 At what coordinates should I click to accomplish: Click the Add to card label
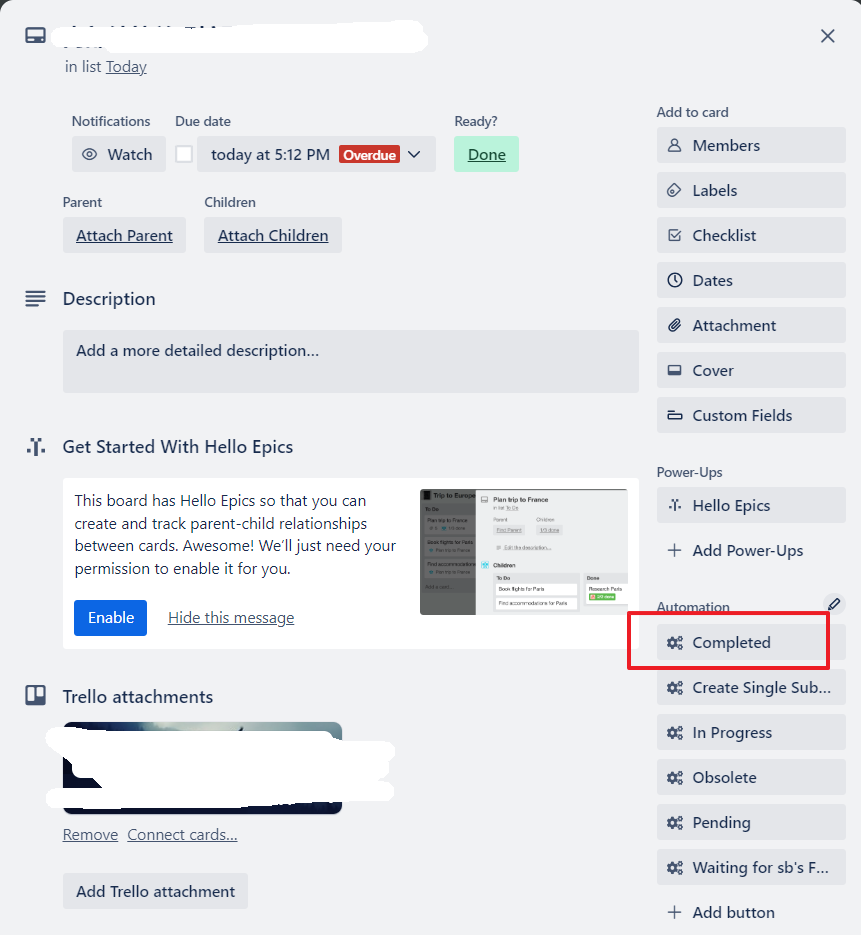(692, 112)
